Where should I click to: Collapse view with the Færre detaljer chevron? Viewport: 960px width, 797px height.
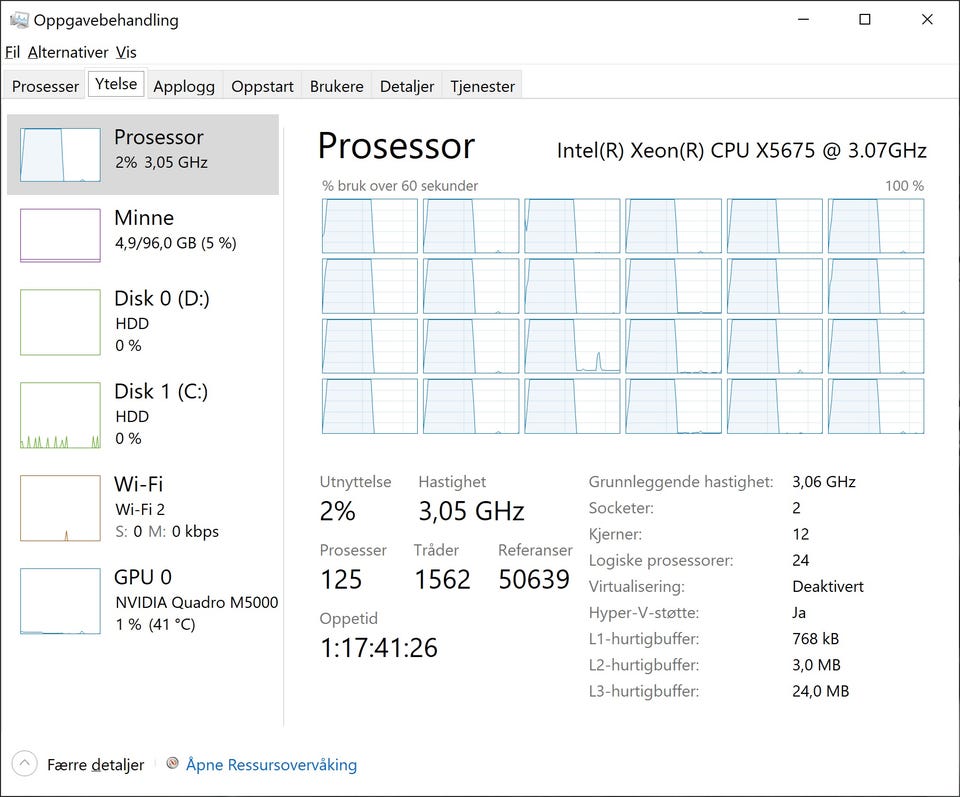tap(25, 764)
